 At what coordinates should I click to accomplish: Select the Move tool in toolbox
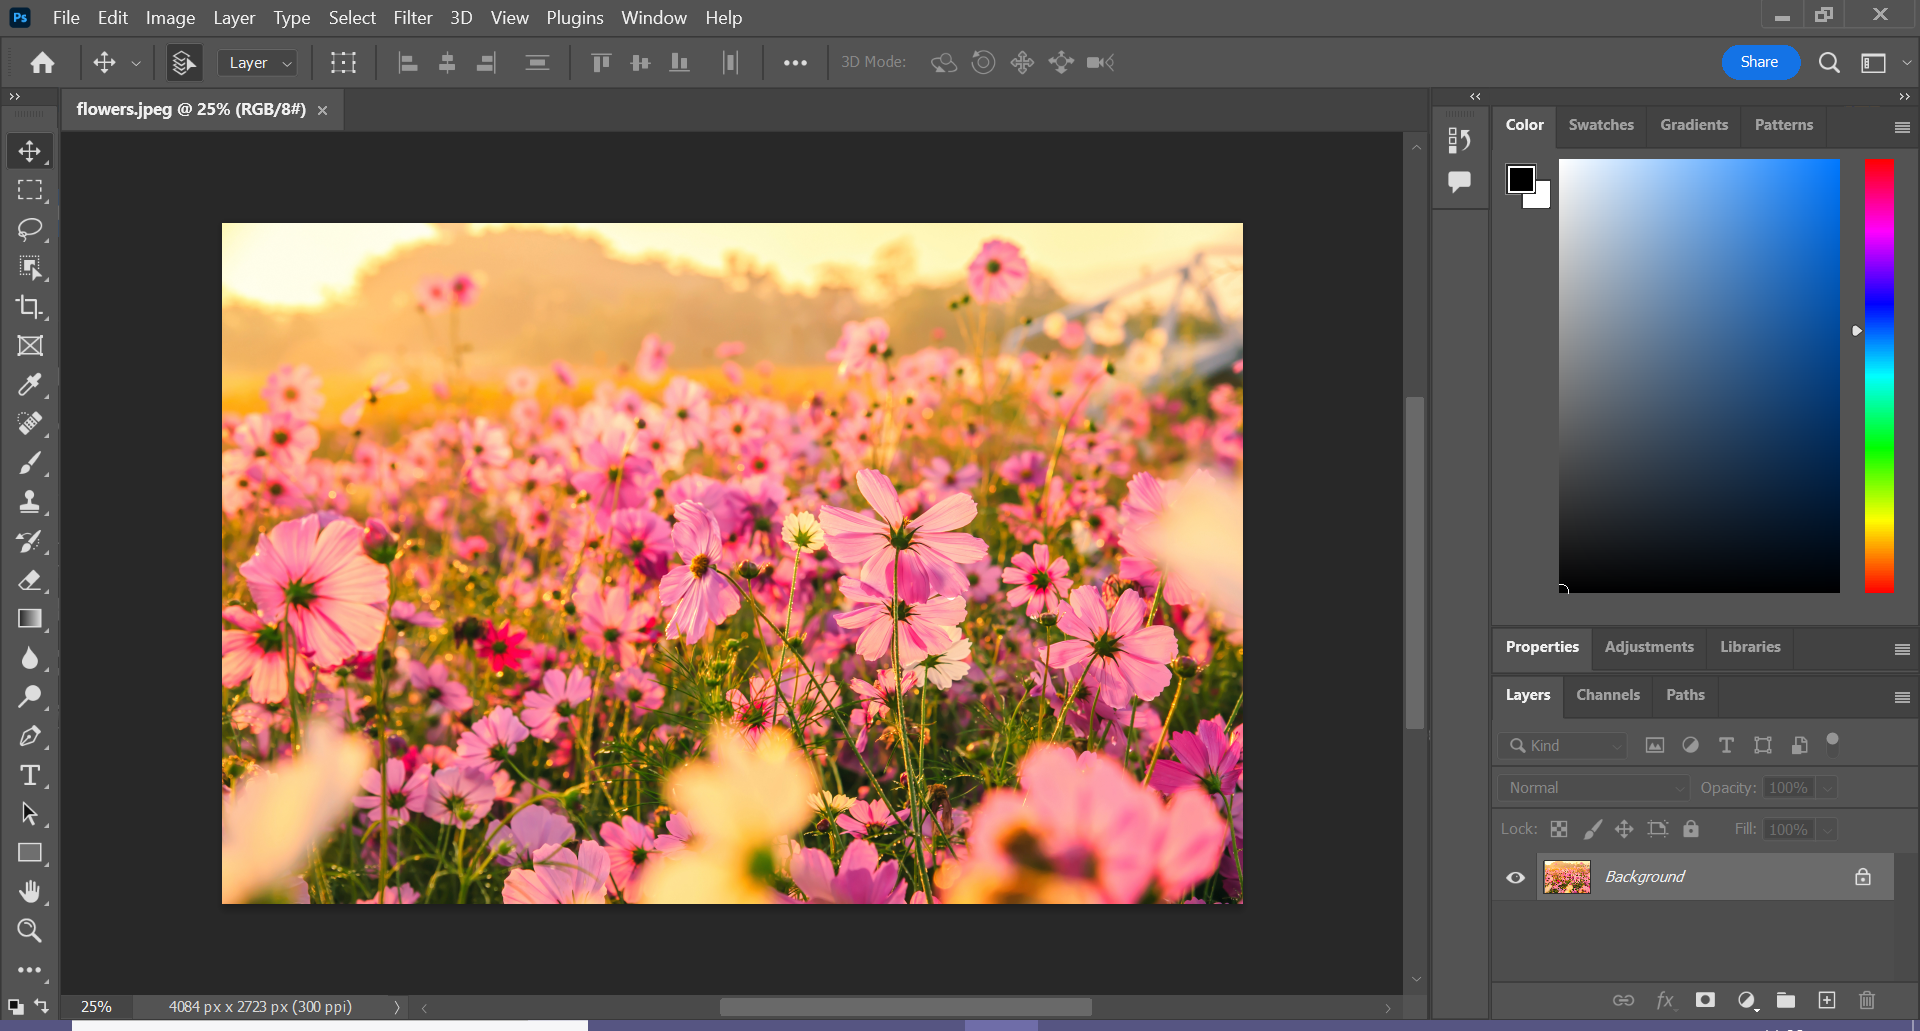pyautogui.click(x=30, y=151)
